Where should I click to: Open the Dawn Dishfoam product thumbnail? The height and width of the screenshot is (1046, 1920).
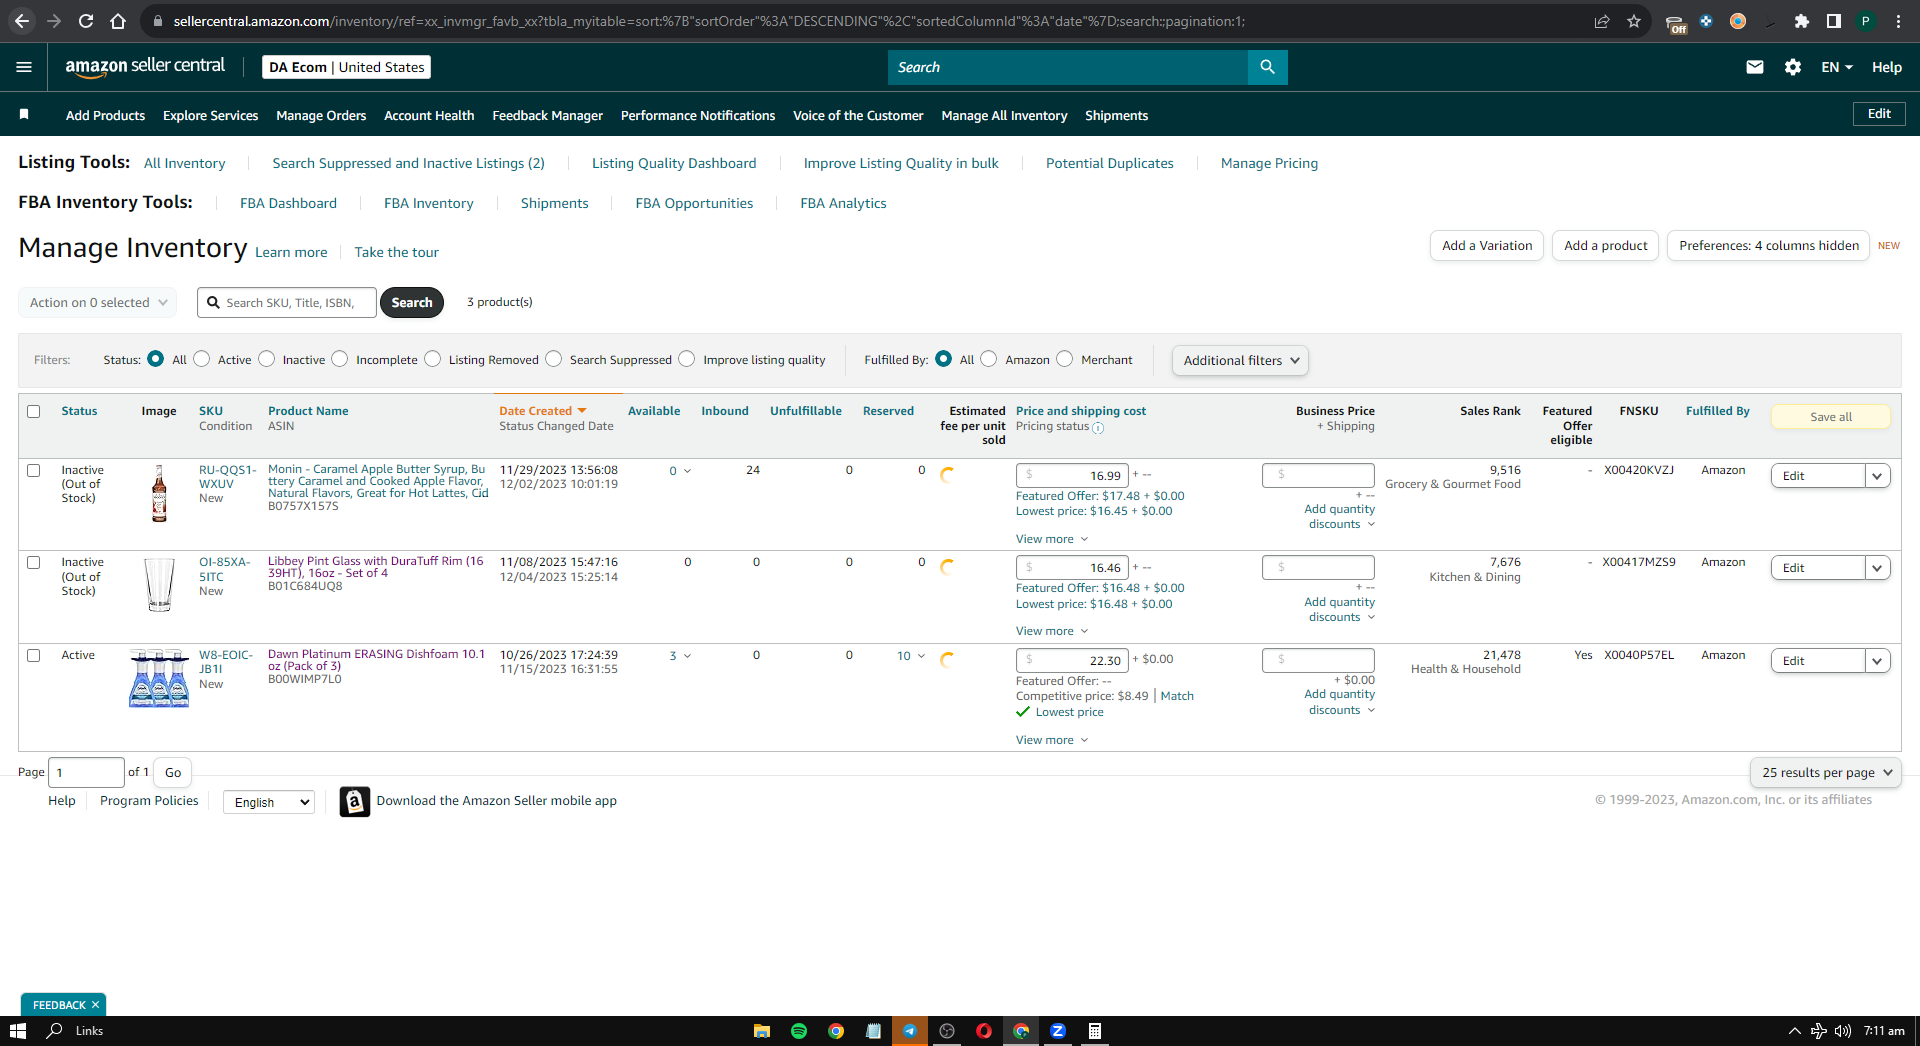[x=159, y=678]
